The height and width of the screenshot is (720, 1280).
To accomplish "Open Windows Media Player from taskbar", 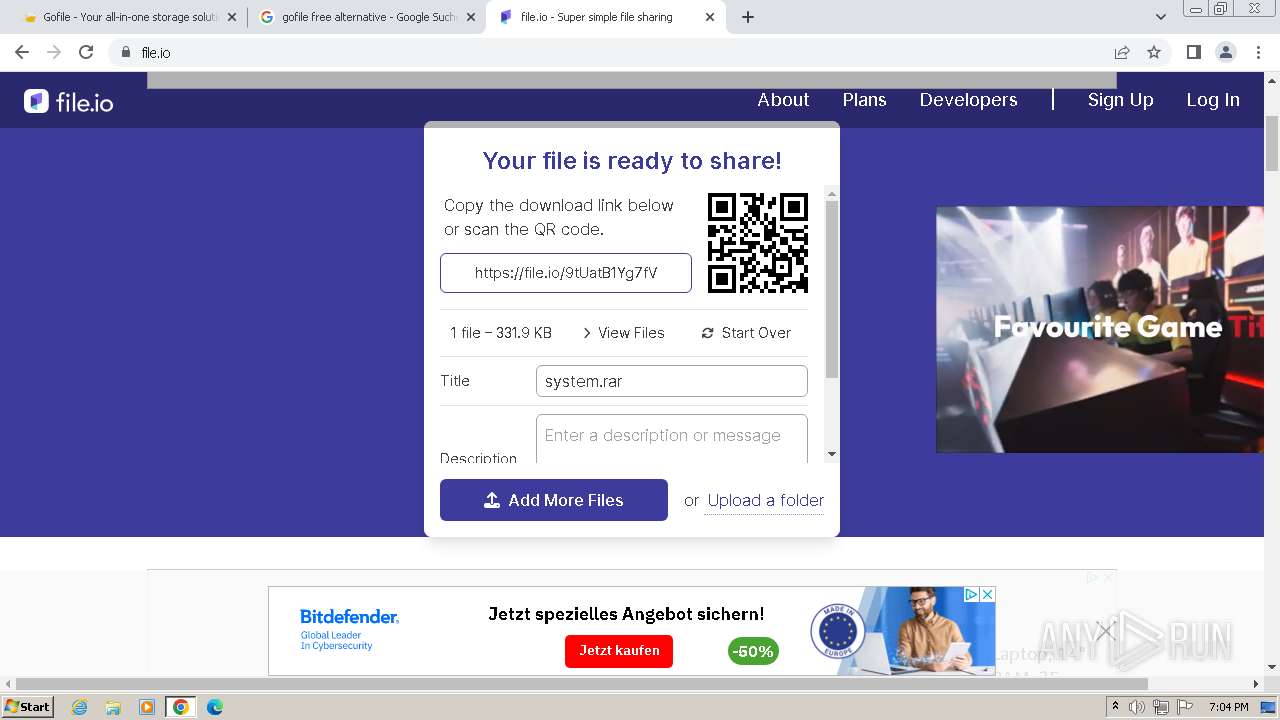I will pyautogui.click(x=147, y=707).
